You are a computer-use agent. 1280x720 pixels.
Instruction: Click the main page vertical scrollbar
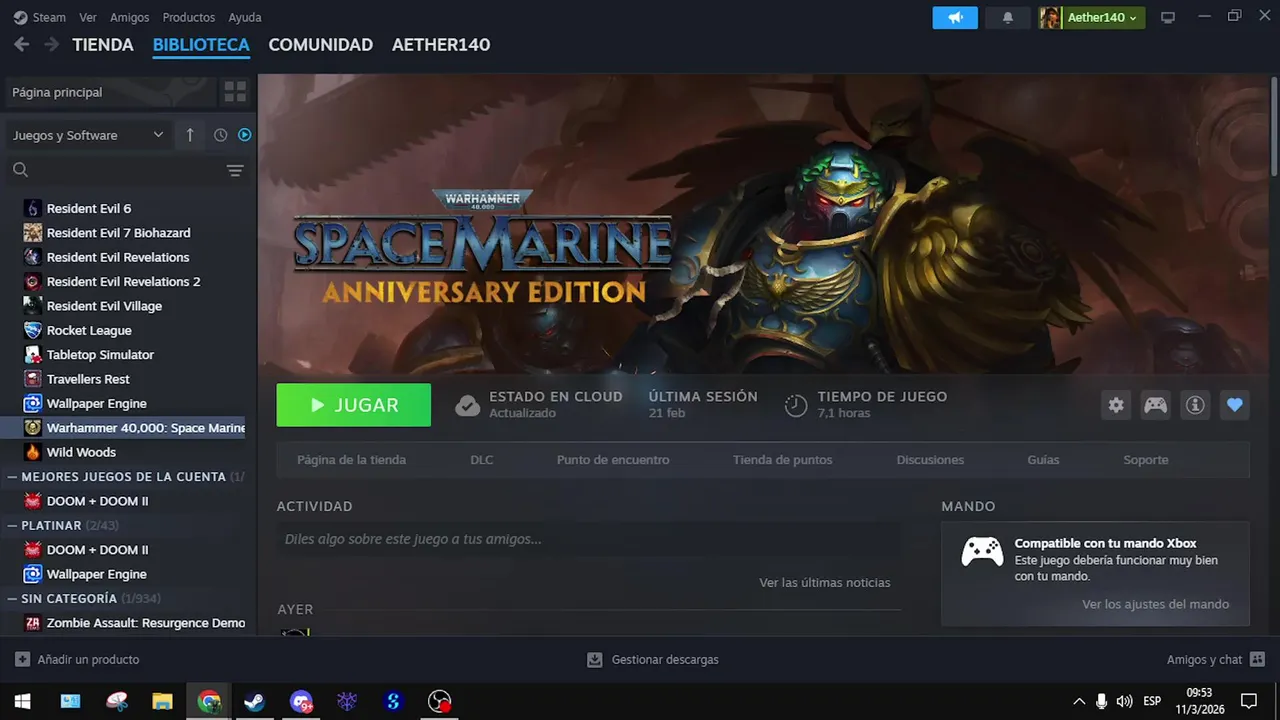coord(1274,125)
